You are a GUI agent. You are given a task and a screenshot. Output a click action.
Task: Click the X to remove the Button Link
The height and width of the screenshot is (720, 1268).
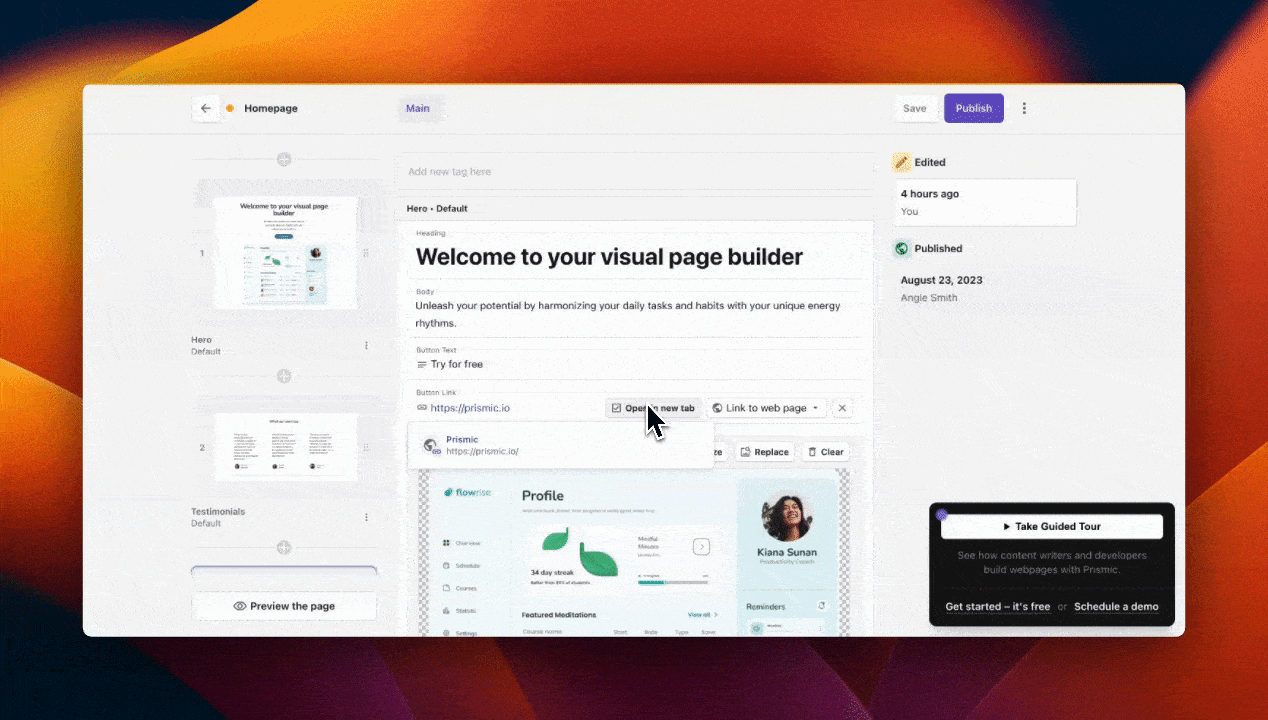842,408
